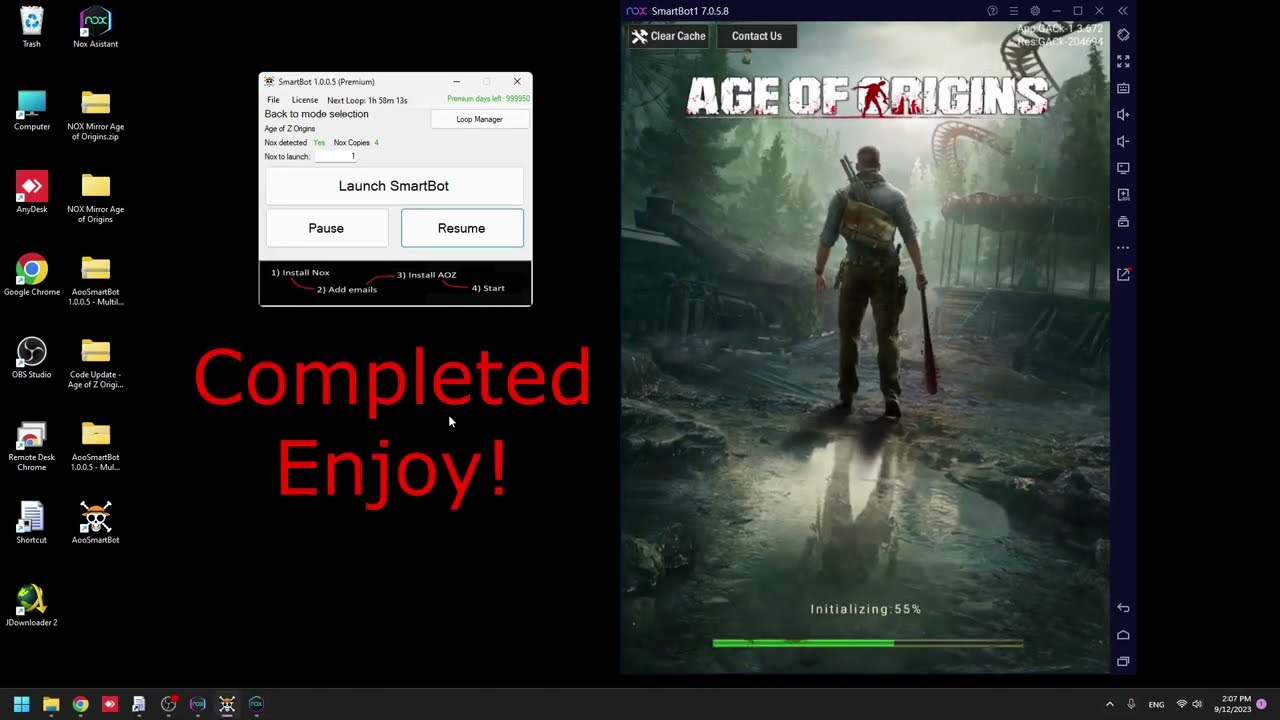Select the Shortcut desktop file icon
This screenshot has width=1280, height=720.
point(32,523)
